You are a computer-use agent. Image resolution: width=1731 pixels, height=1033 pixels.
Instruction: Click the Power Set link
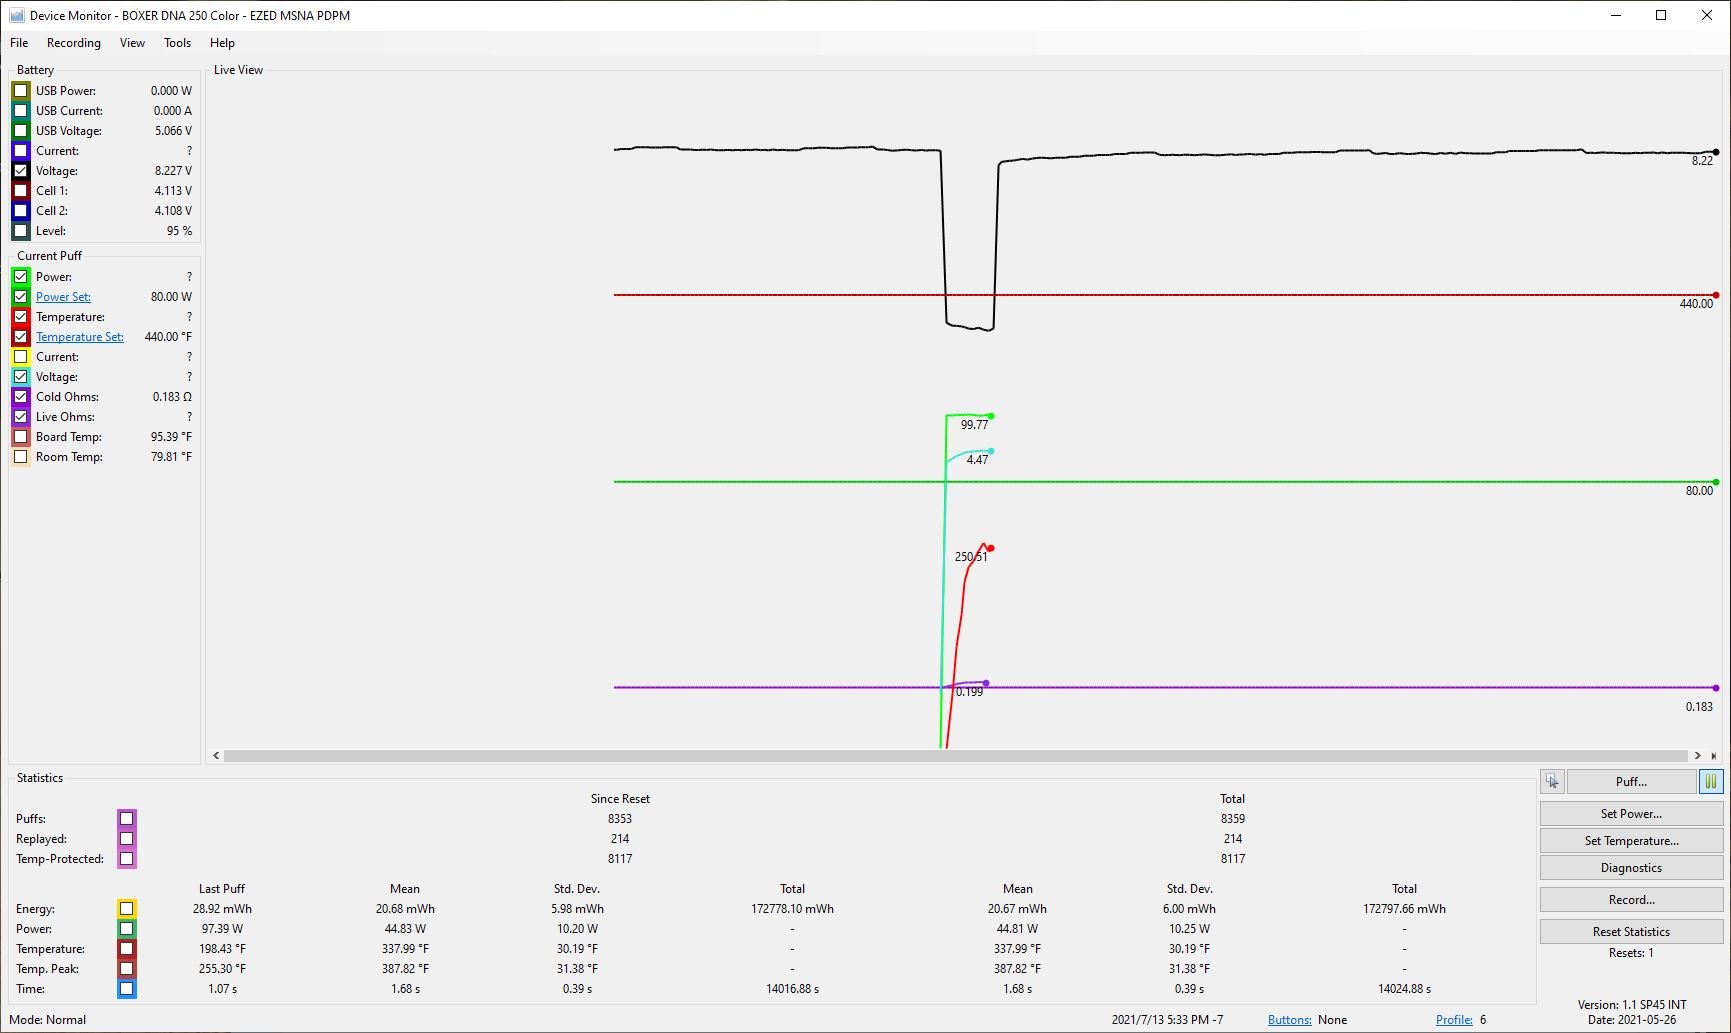[x=63, y=297]
